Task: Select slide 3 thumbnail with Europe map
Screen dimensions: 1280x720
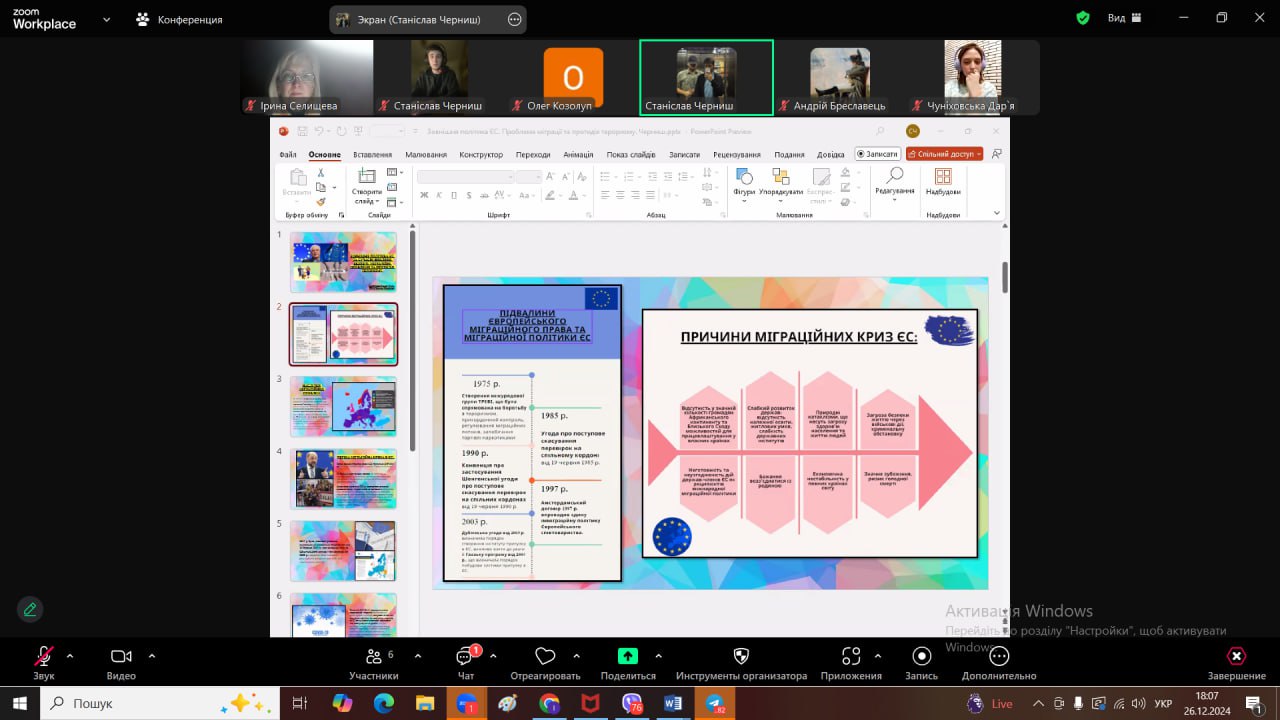Action: pyautogui.click(x=343, y=406)
